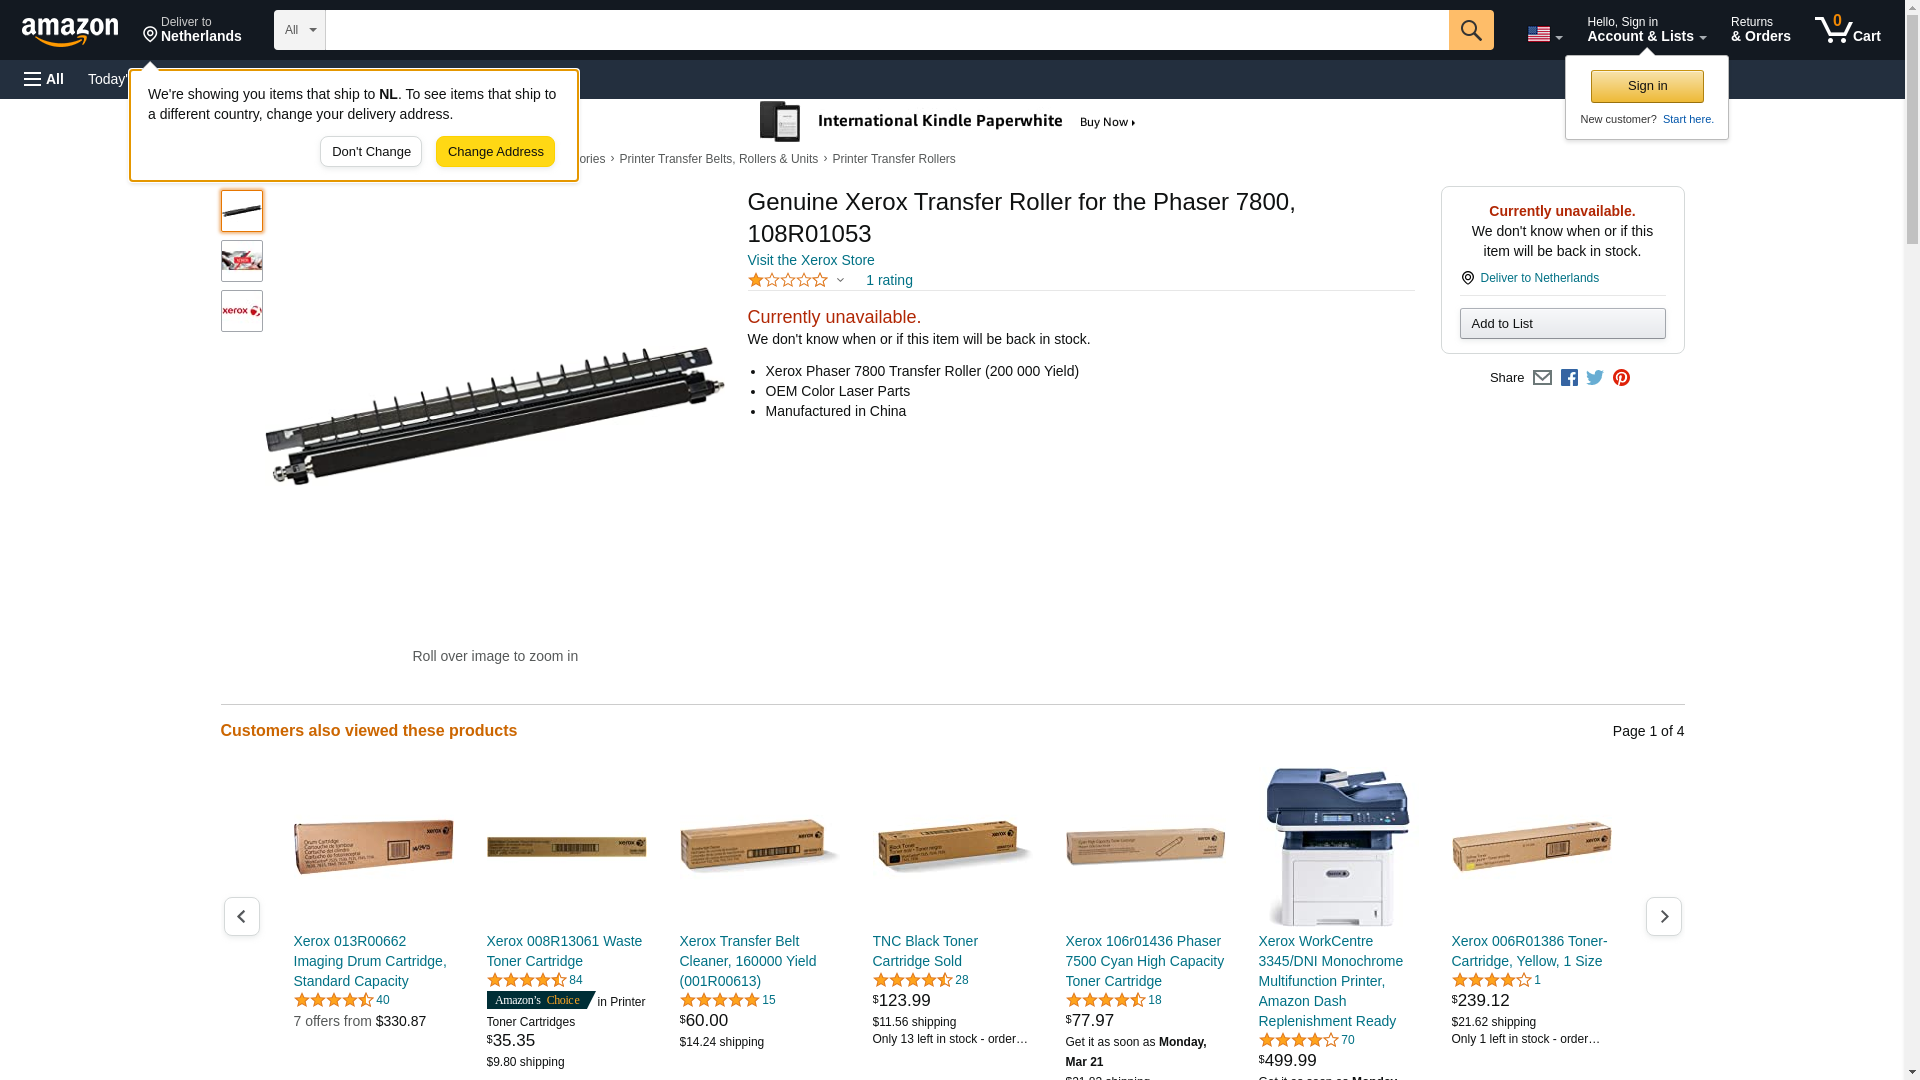
Task: Open the shopping cart
Action: point(1847,30)
